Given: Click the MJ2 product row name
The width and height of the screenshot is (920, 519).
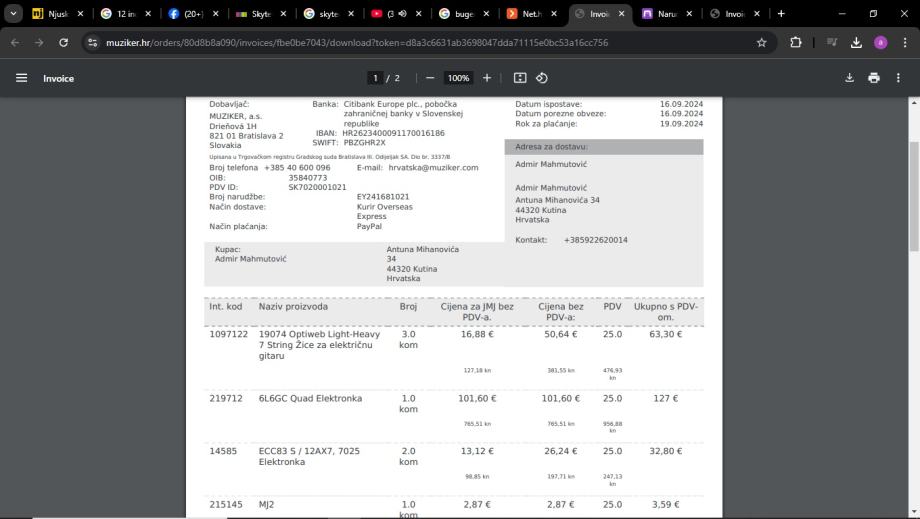Looking at the screenshot, I should tap(266, 504).
